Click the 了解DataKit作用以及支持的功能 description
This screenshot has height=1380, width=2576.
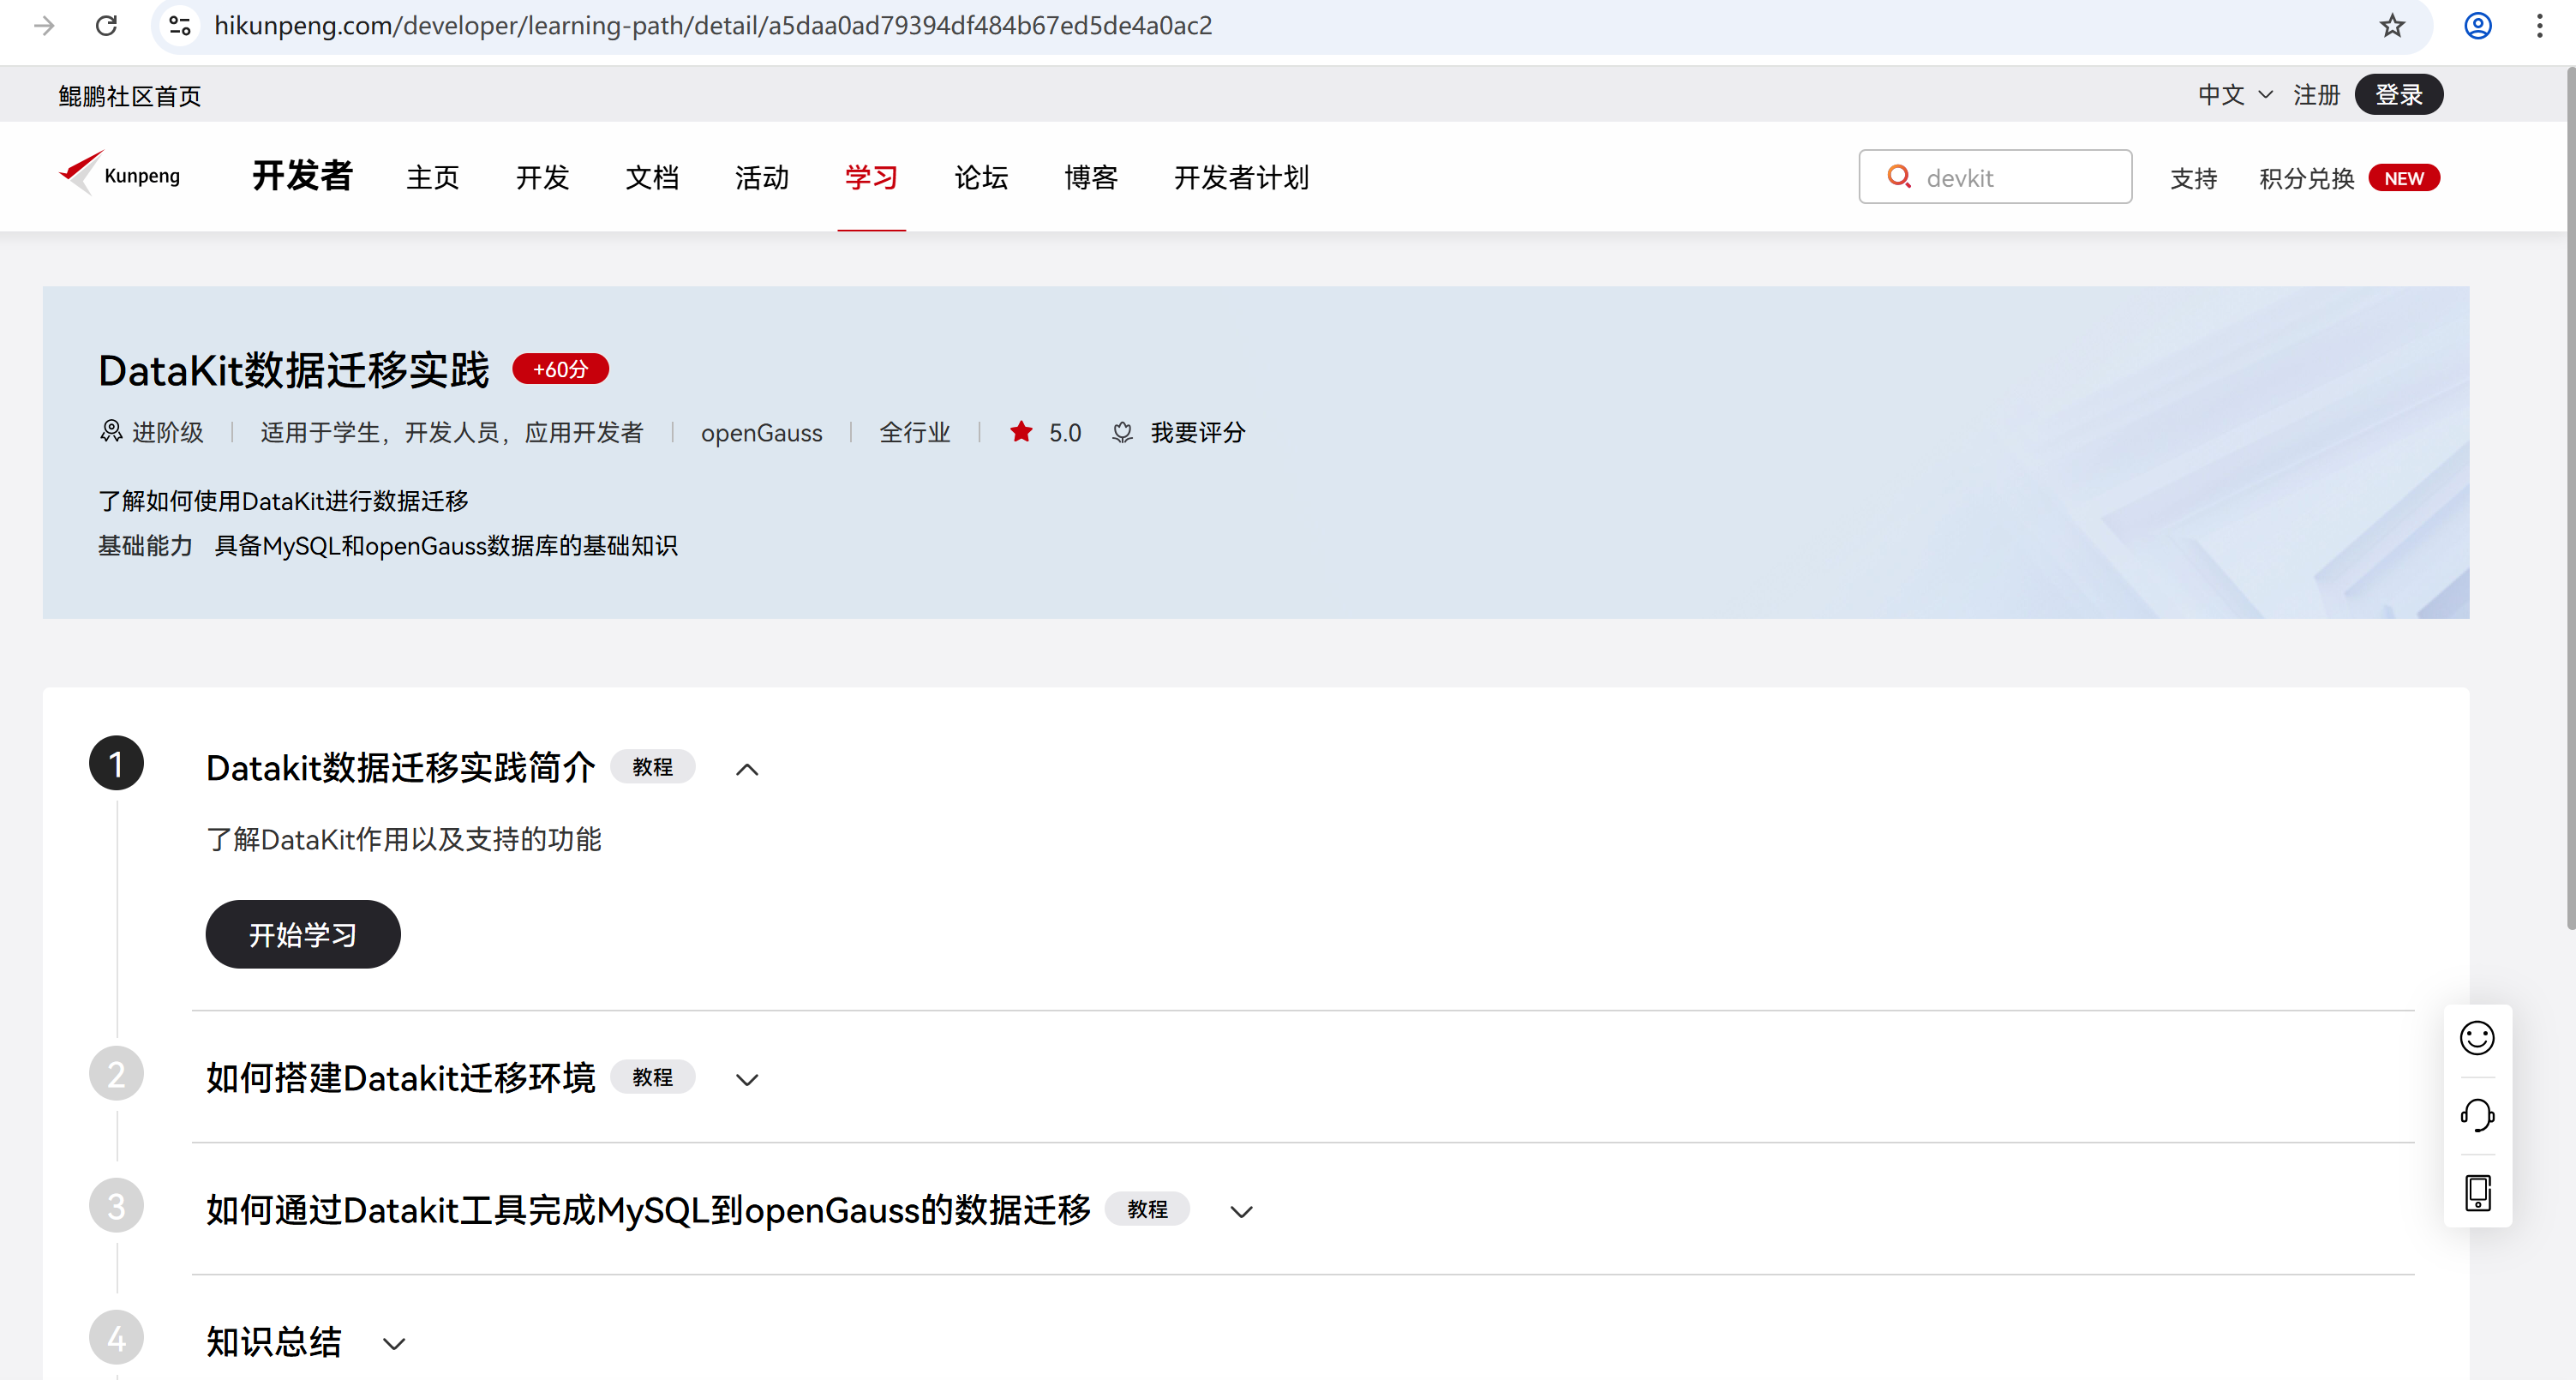(x=404, y=839)
